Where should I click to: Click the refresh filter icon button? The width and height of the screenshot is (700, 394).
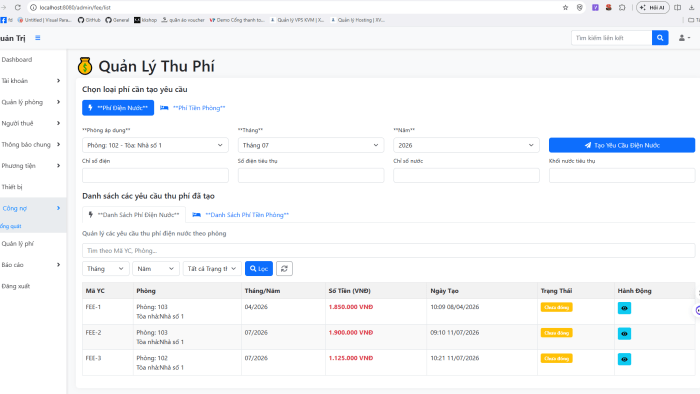(284, 269)
